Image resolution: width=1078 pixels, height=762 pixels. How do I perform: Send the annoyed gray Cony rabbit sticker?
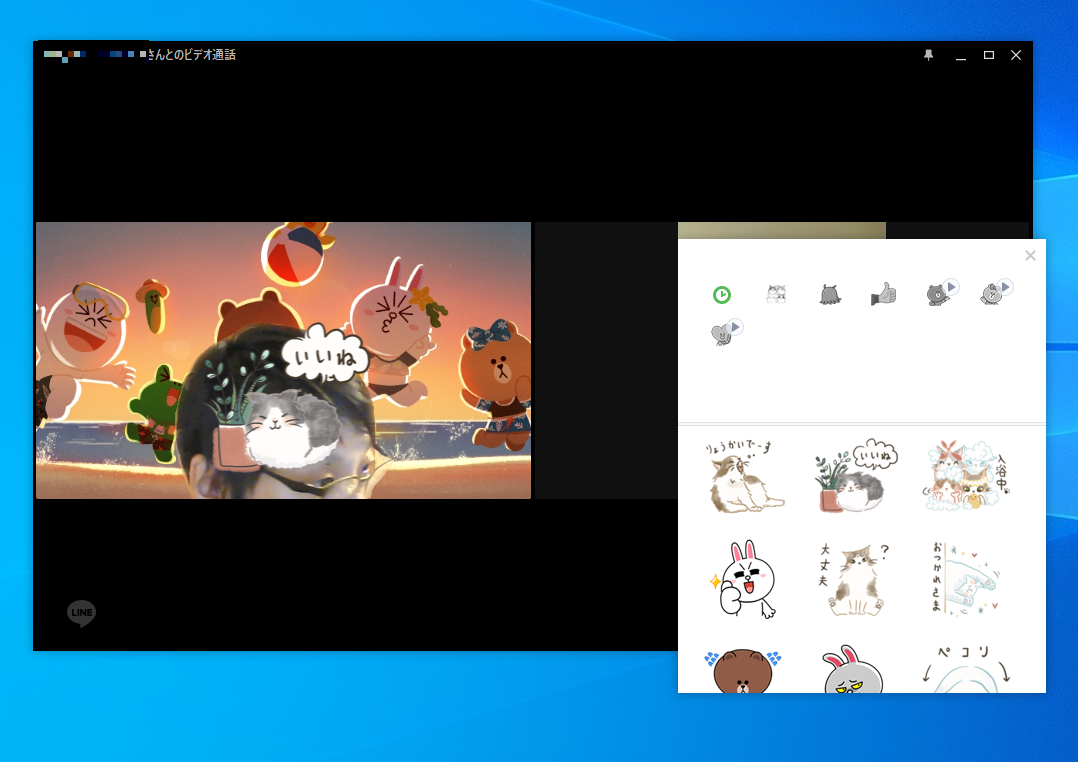coord(852,668)
